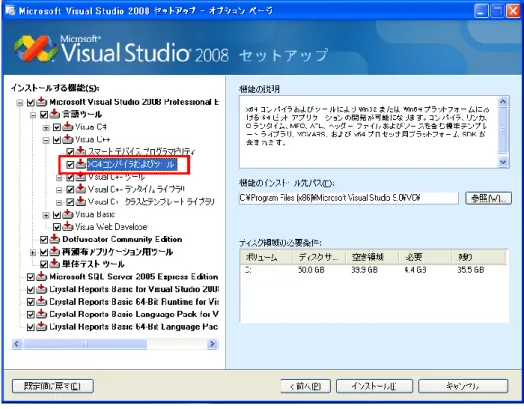The width and height of the screenshot is (524, 409).
Task: Start setup with the インストール button
Action: point(374,386)
